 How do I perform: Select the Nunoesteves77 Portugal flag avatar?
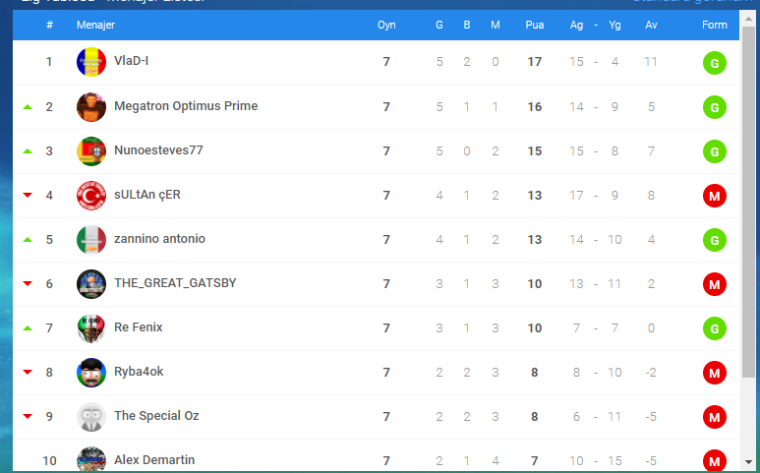(91, 151)
